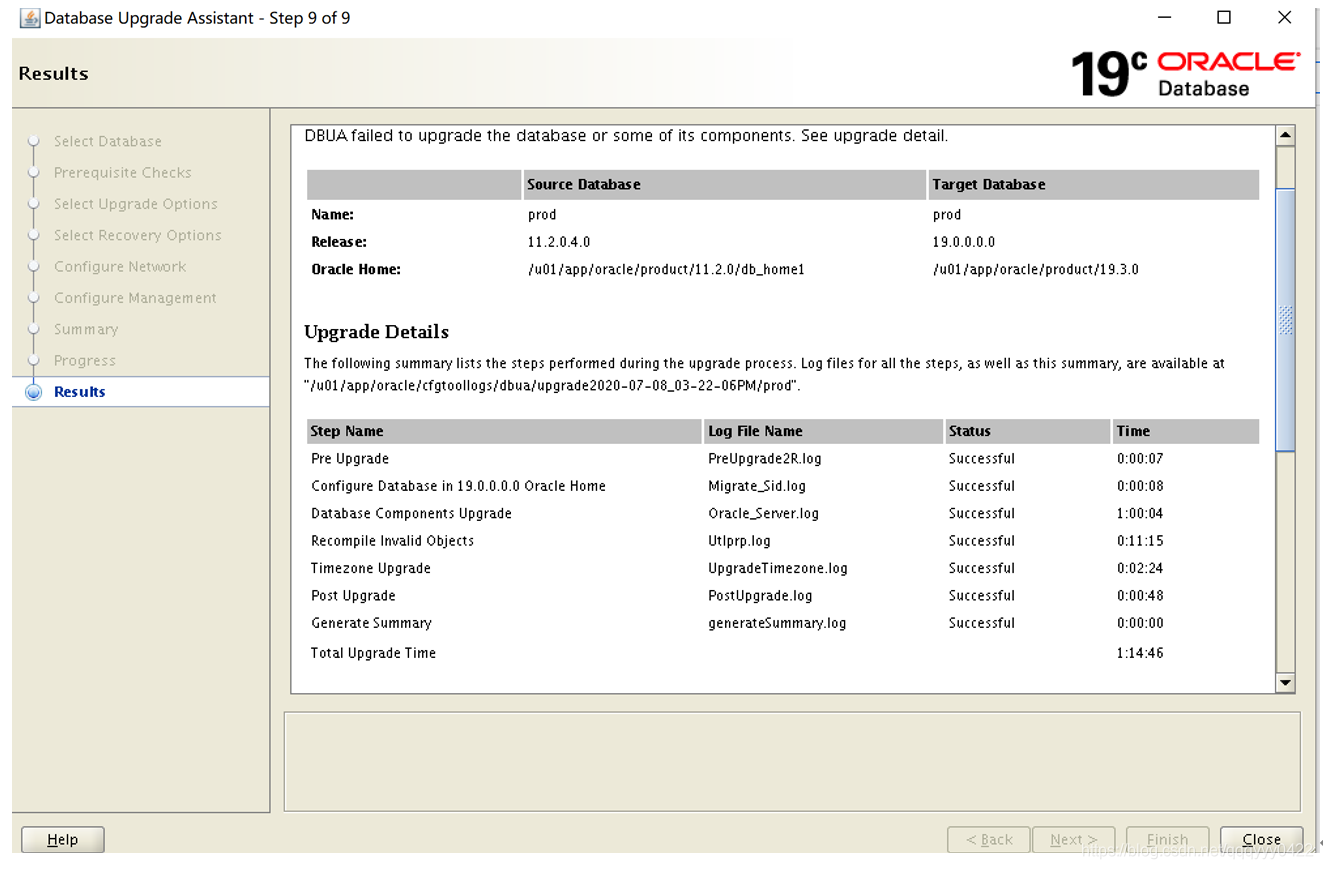Click Database Components Upgrade step name
Viewport: 1323px width, 869px height.
[x=411, y=513]
